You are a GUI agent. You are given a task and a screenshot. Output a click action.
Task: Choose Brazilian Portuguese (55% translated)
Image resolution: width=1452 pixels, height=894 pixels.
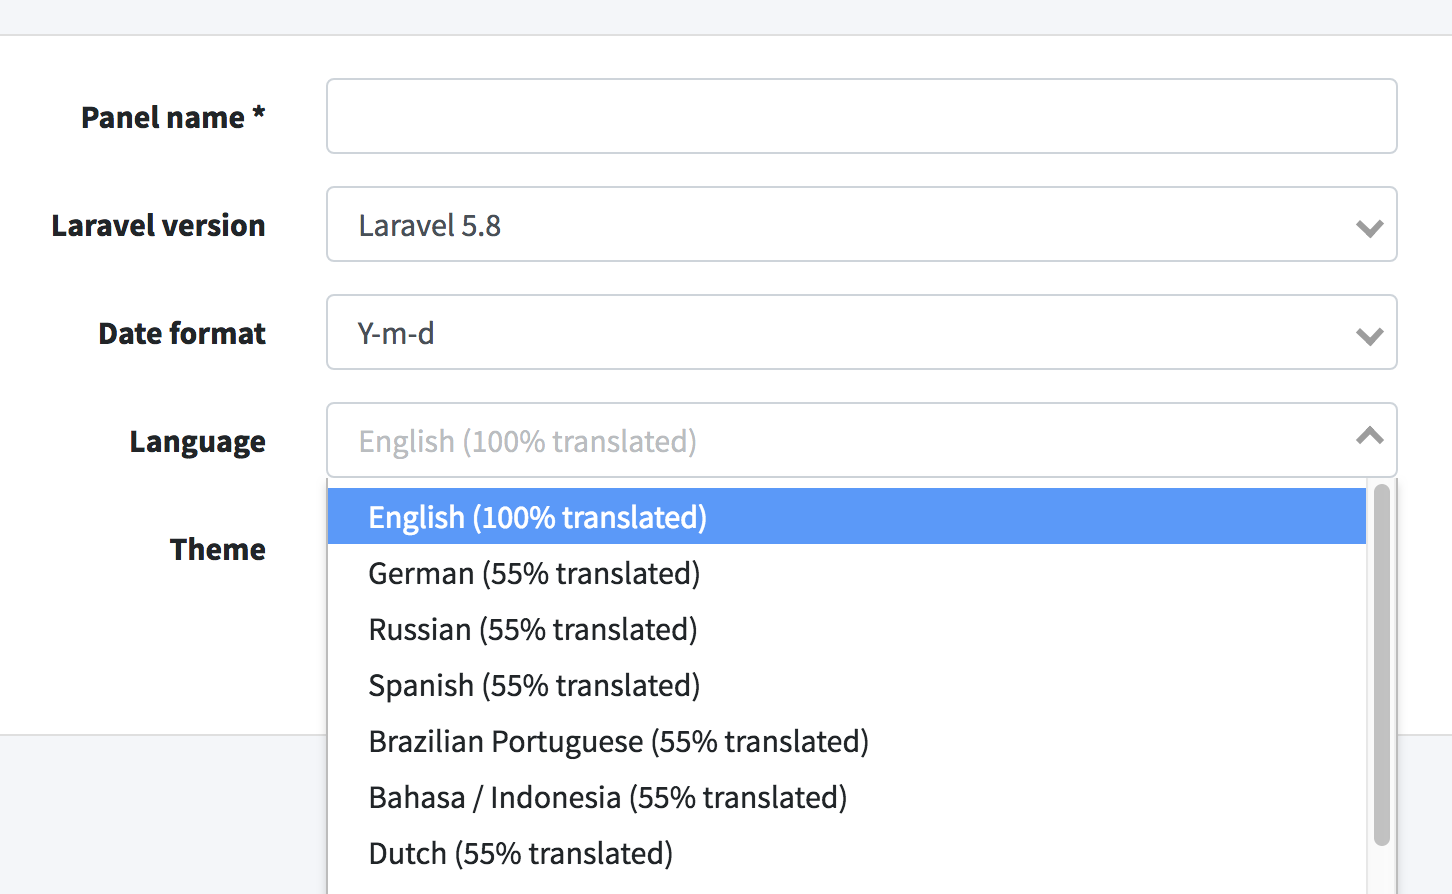tap(618, 741)
